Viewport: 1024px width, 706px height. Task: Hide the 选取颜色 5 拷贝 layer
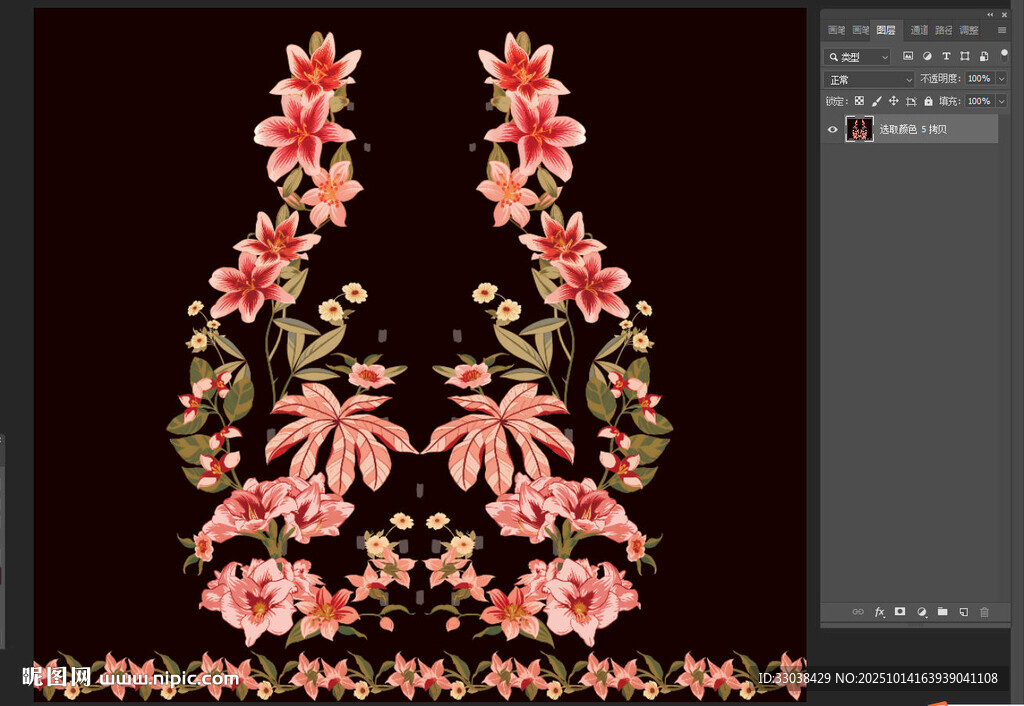coord(833,129)
